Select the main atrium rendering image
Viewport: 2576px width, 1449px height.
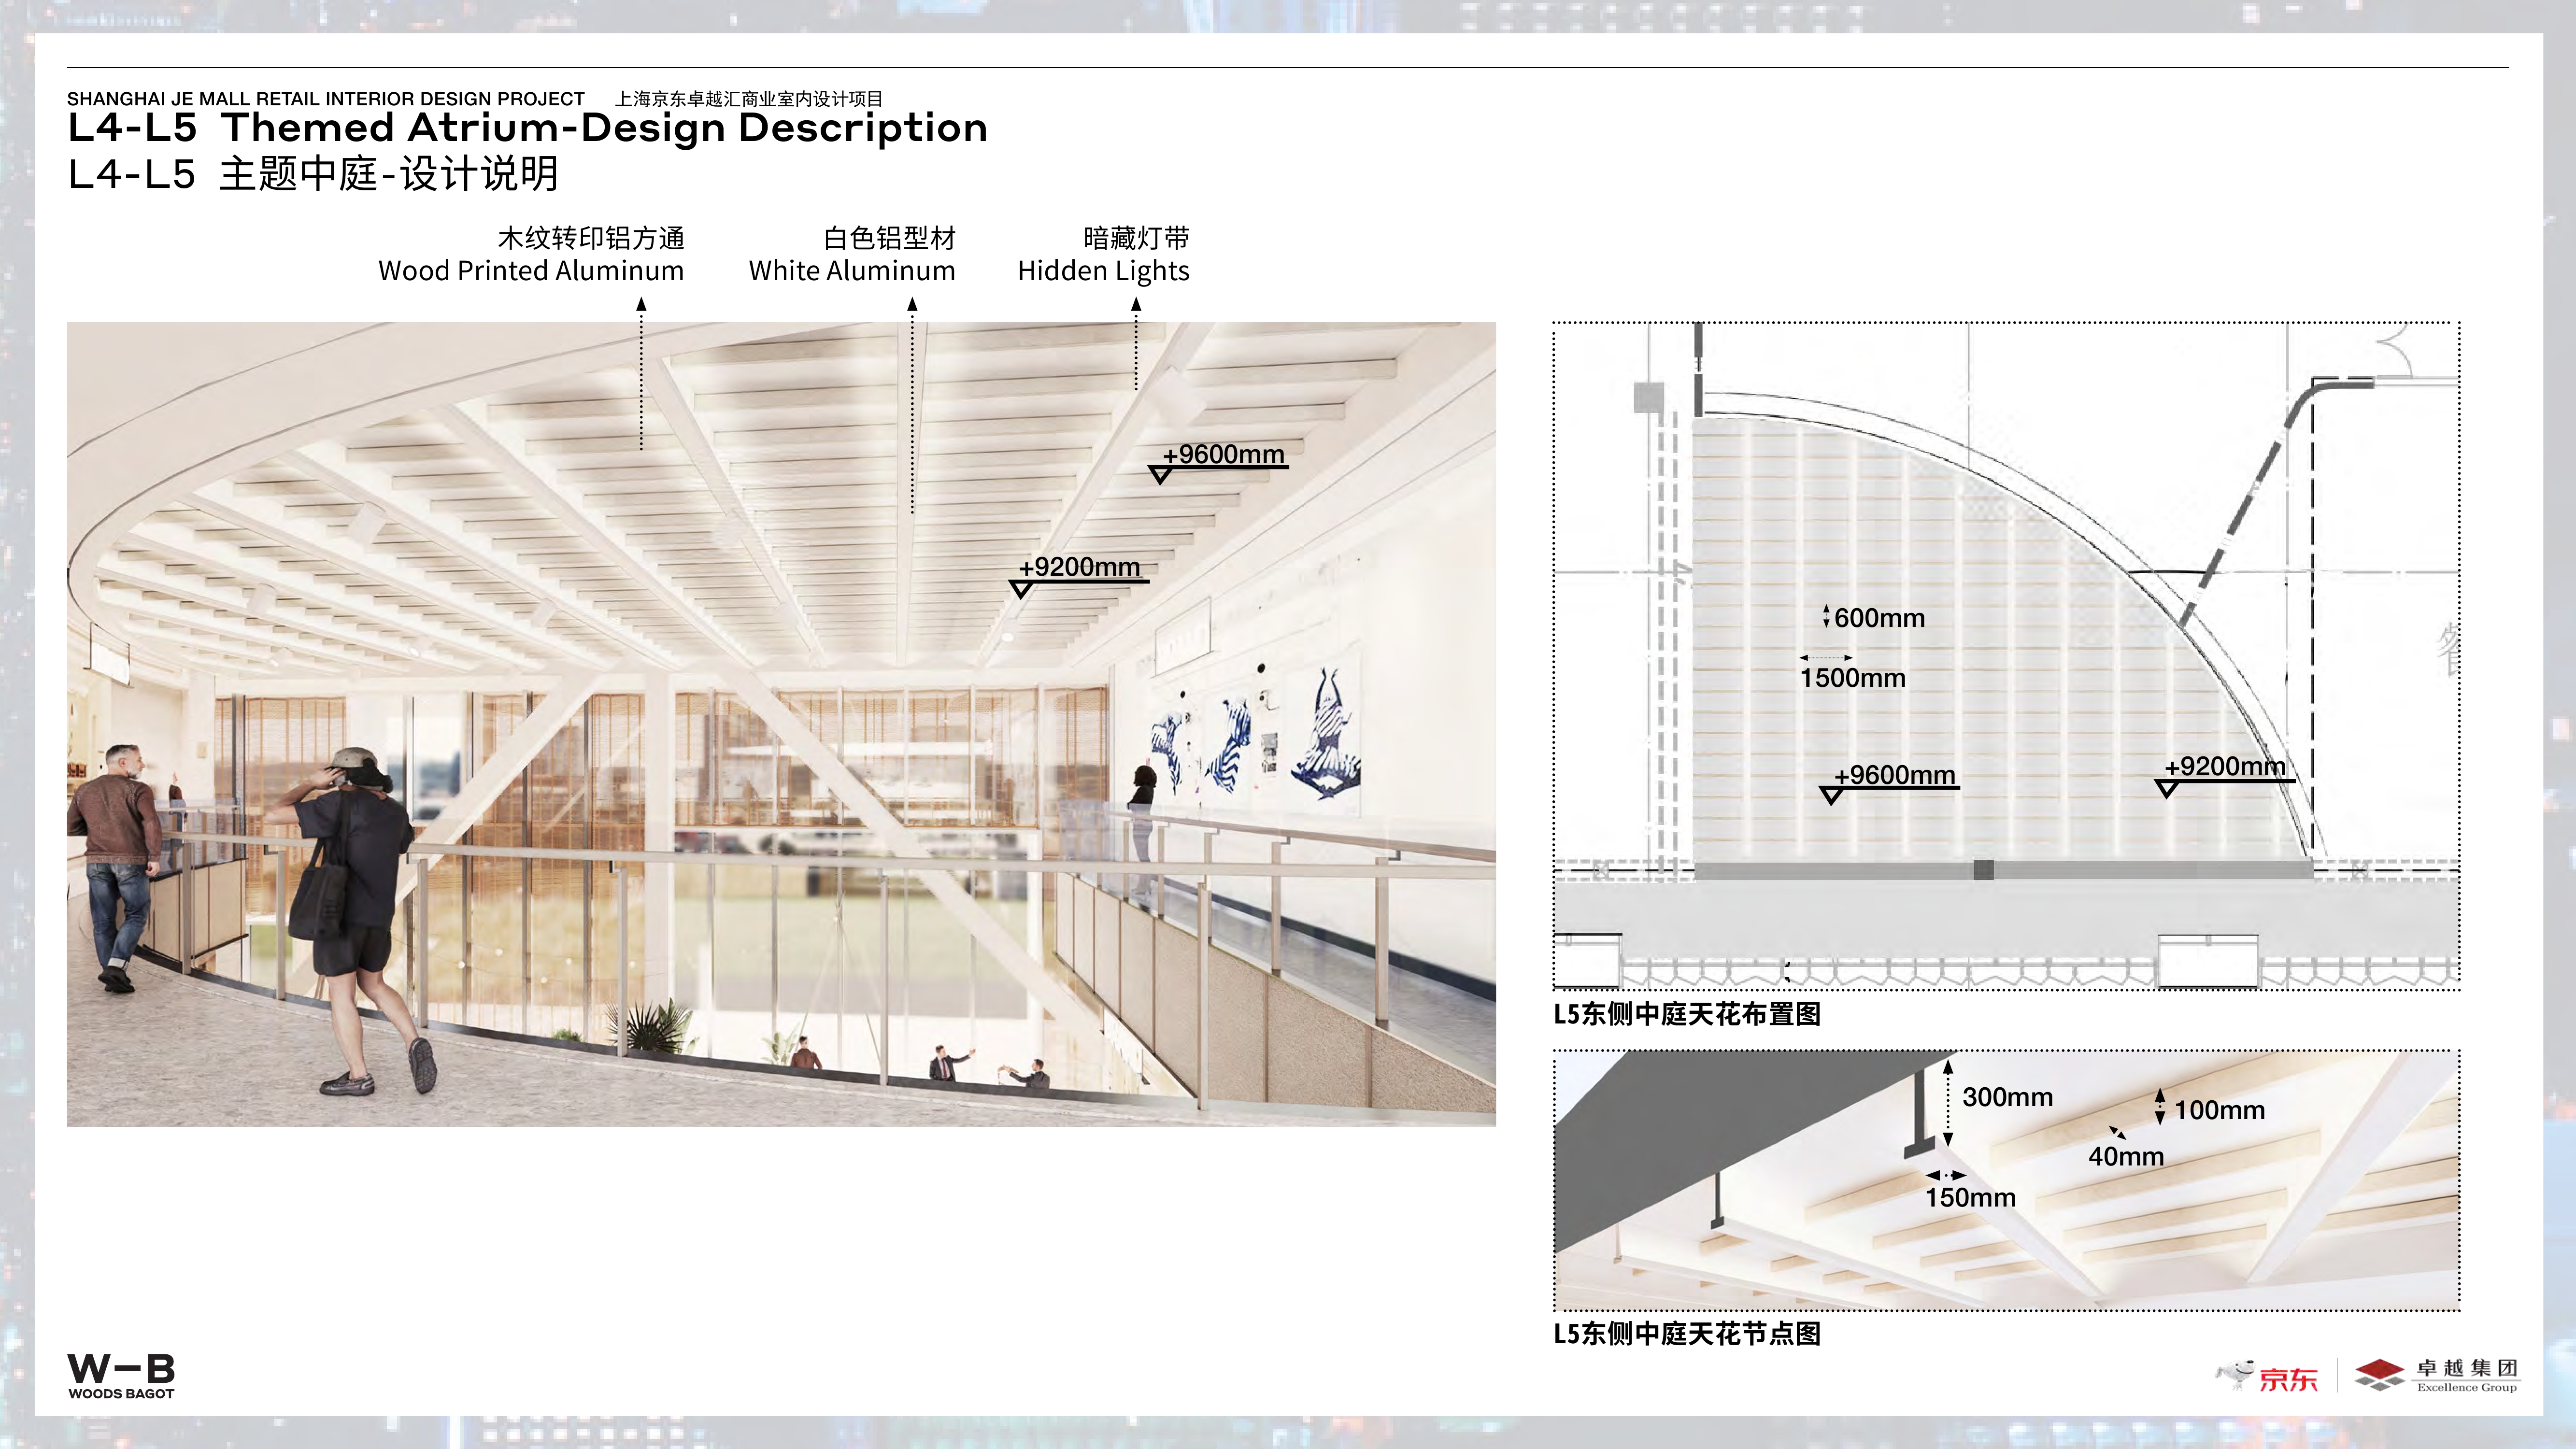coord(781,724)
